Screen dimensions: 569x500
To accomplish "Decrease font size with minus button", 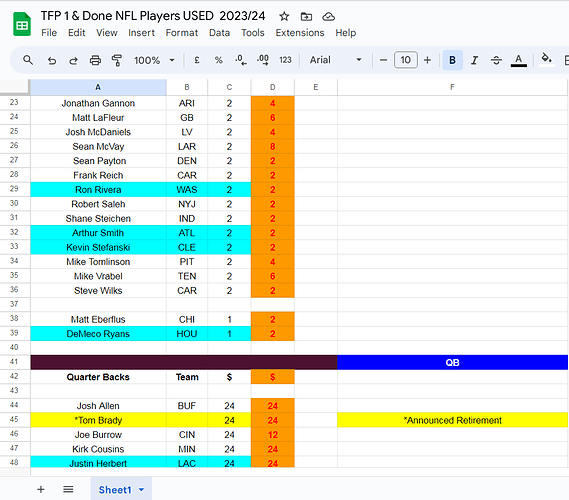I will [383, 60].
